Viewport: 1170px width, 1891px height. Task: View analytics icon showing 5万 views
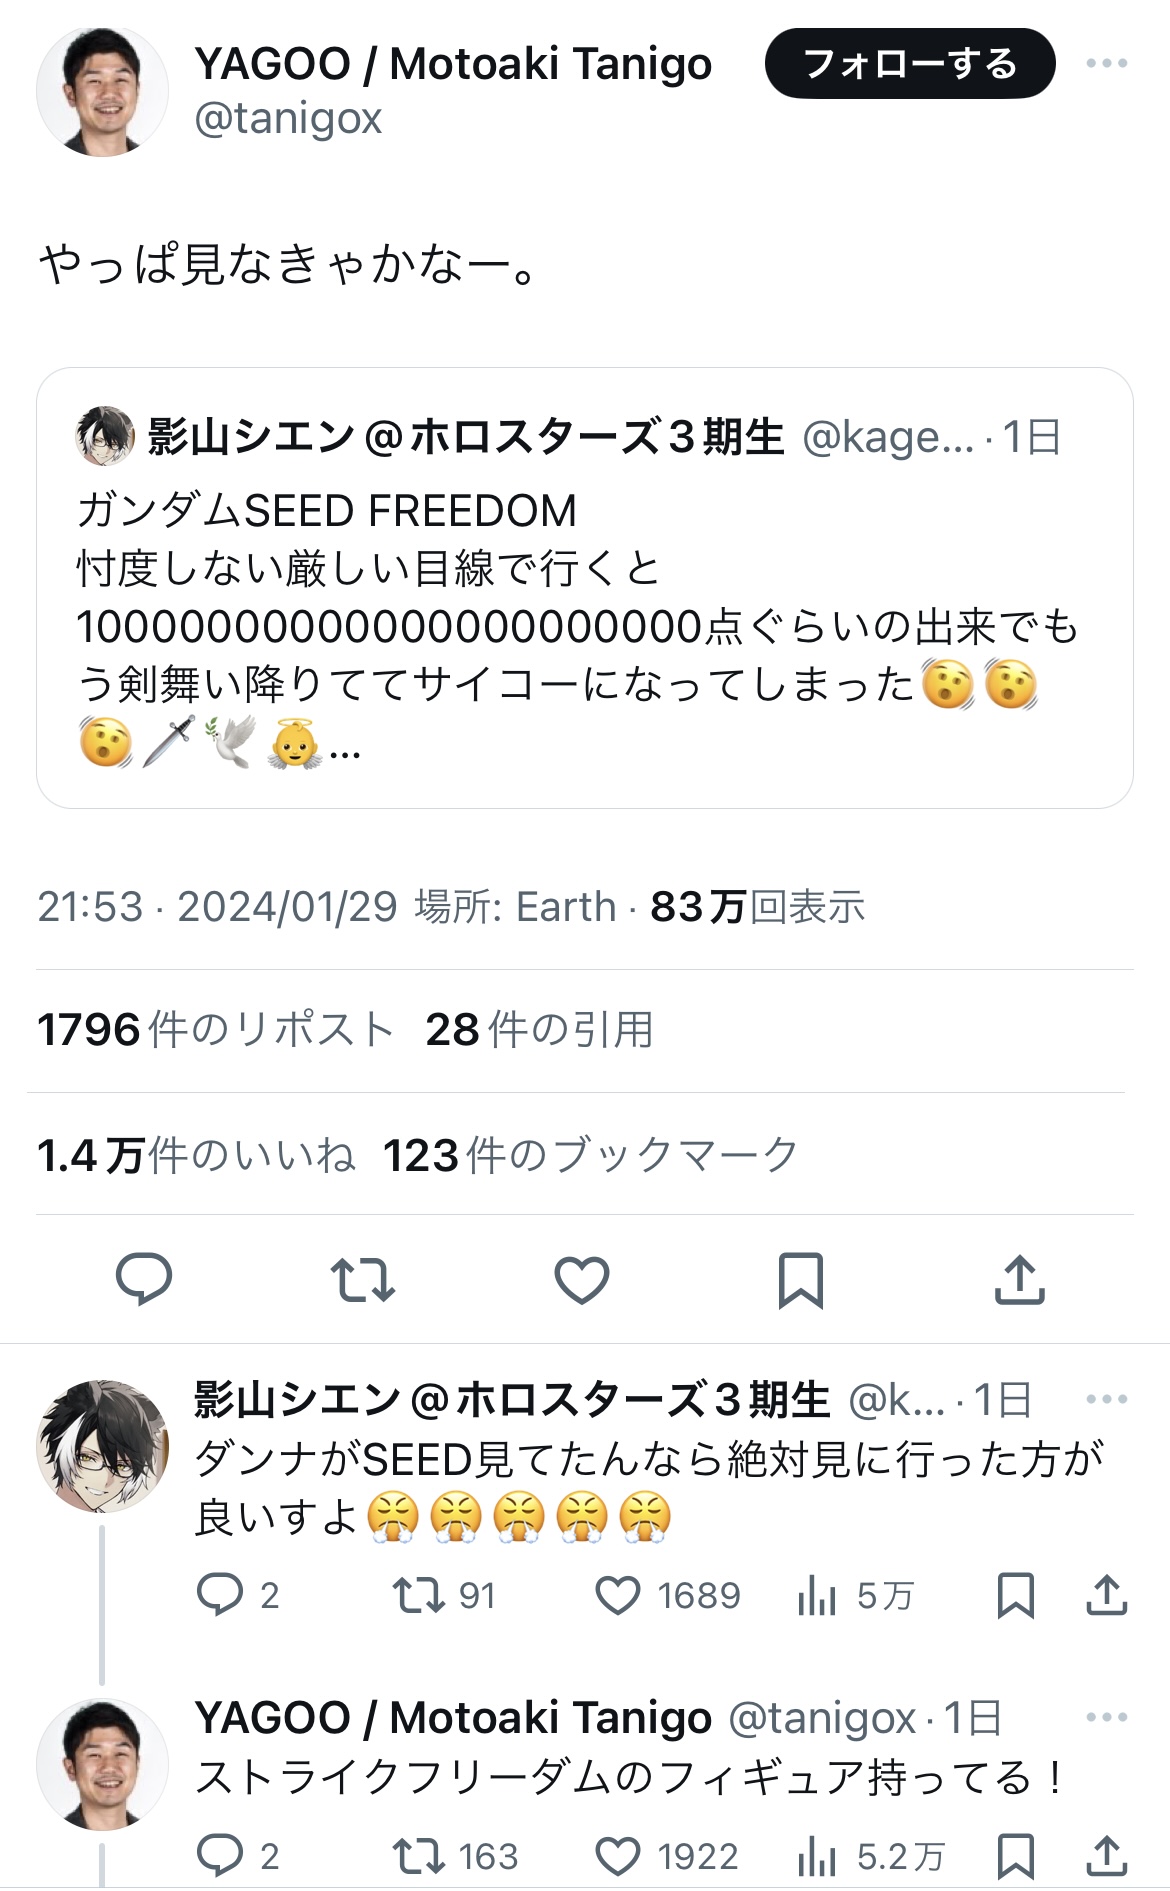[x=817, y=1596]
